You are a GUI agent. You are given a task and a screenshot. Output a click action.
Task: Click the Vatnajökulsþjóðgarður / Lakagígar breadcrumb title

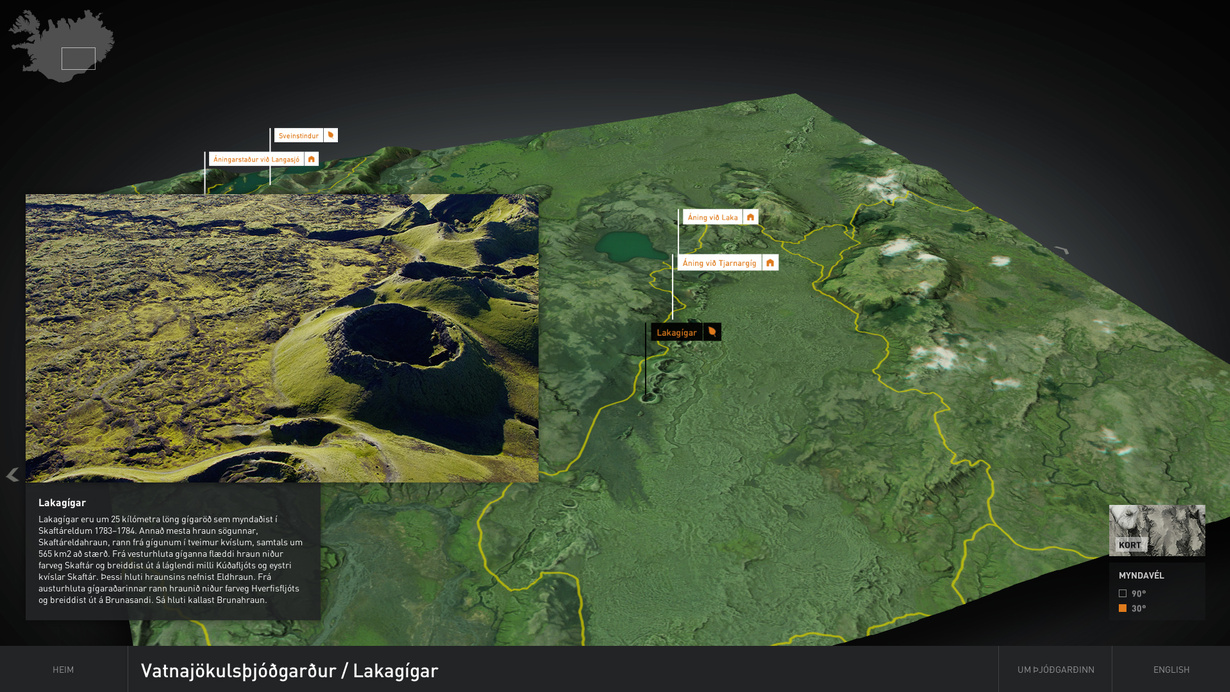pyautogui.click(x=289, y=671)
